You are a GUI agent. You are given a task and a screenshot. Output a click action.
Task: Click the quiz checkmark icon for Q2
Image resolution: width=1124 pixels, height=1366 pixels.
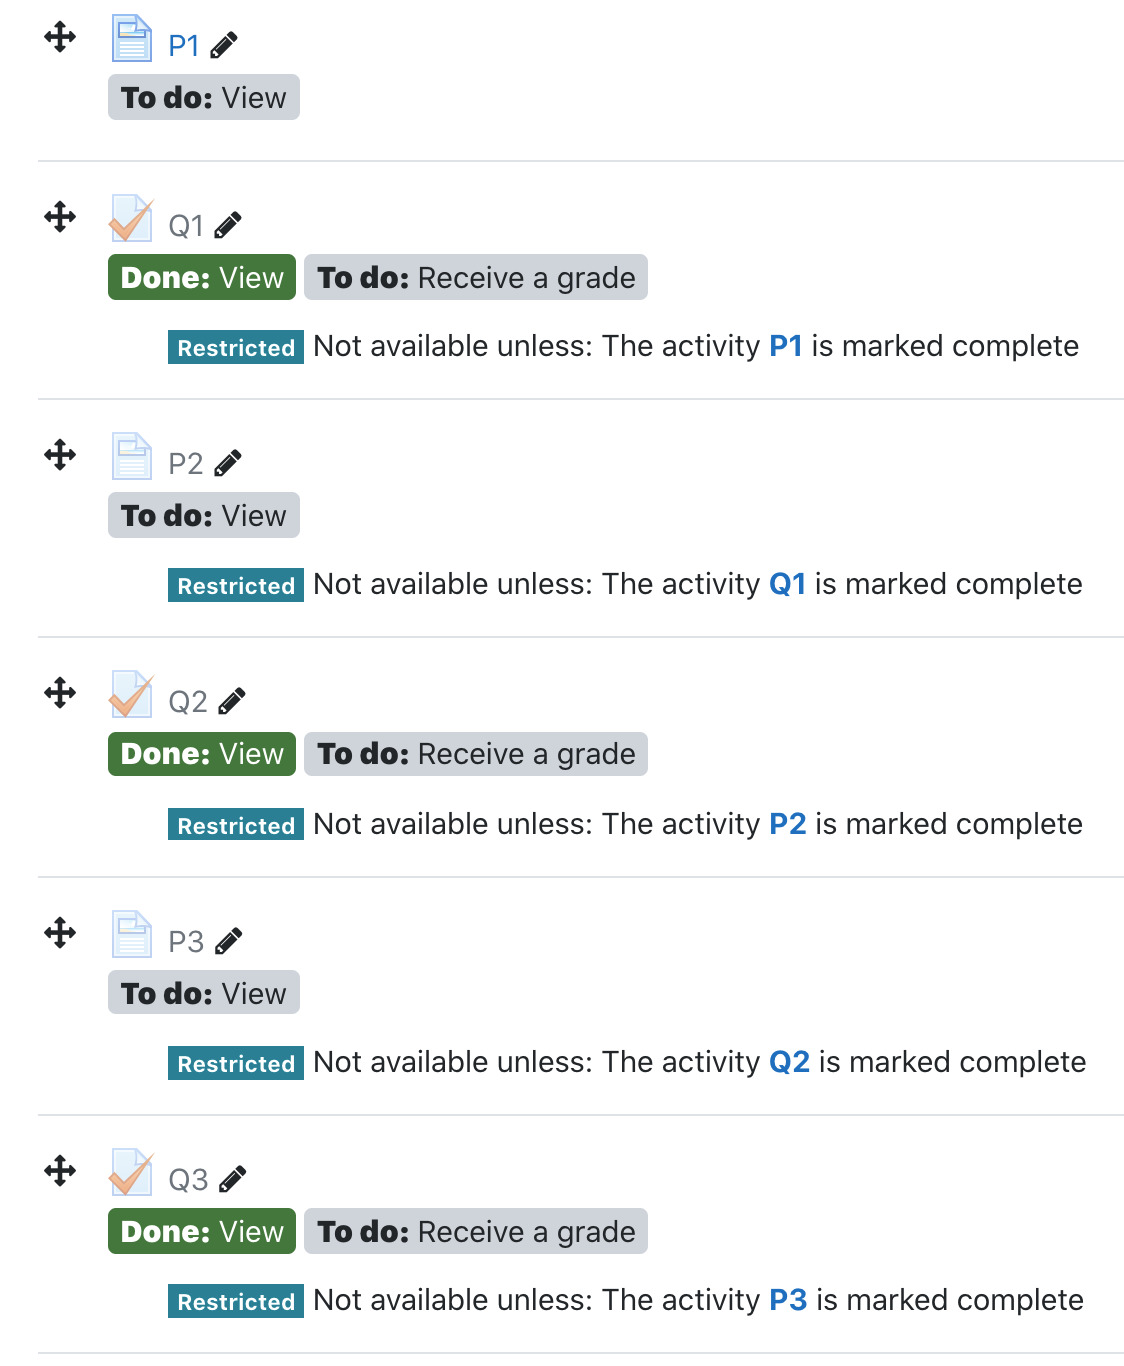click(x=131, y=694)
